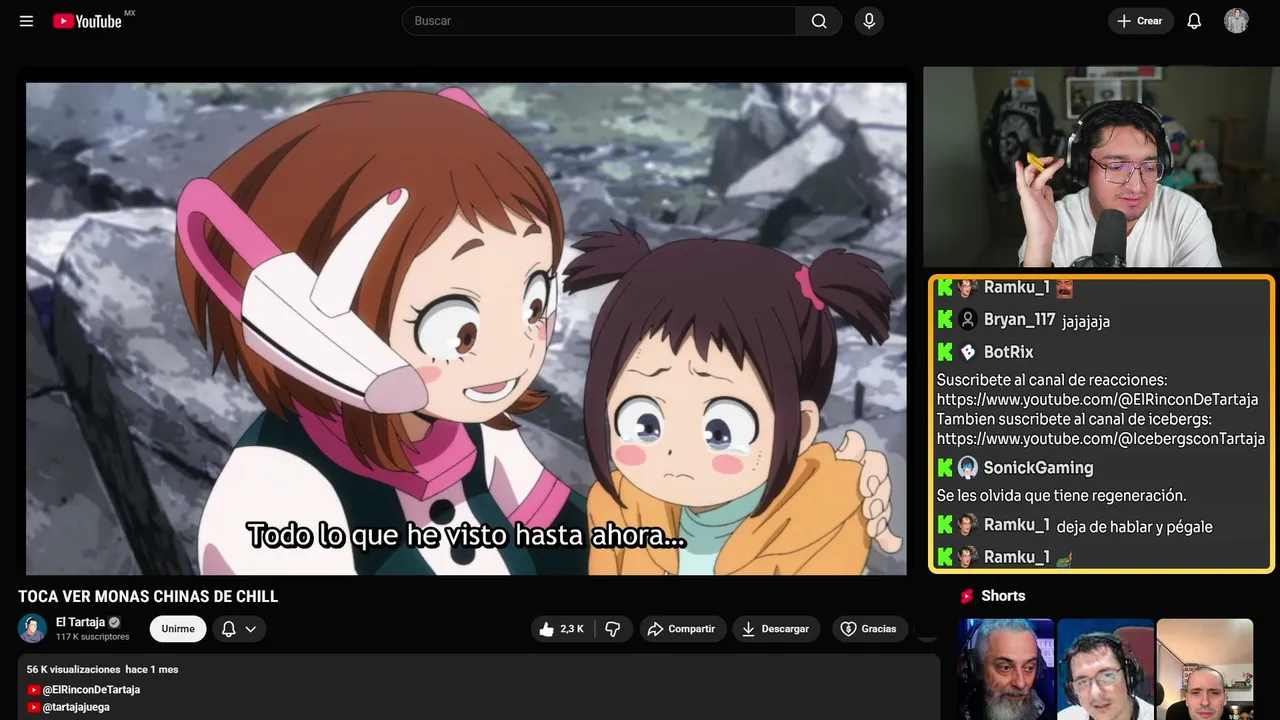The image size is (1280, 720).
Task: Open the account avatar menu
Action: (1236, 21)
